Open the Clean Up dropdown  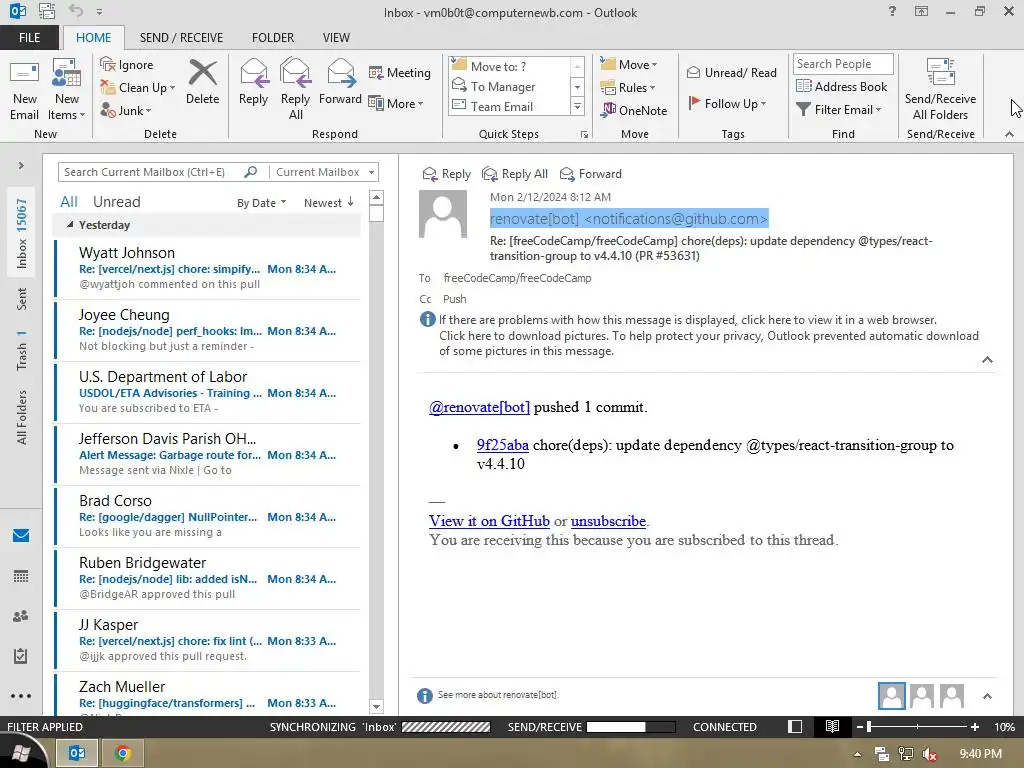[x=138, y=88]
